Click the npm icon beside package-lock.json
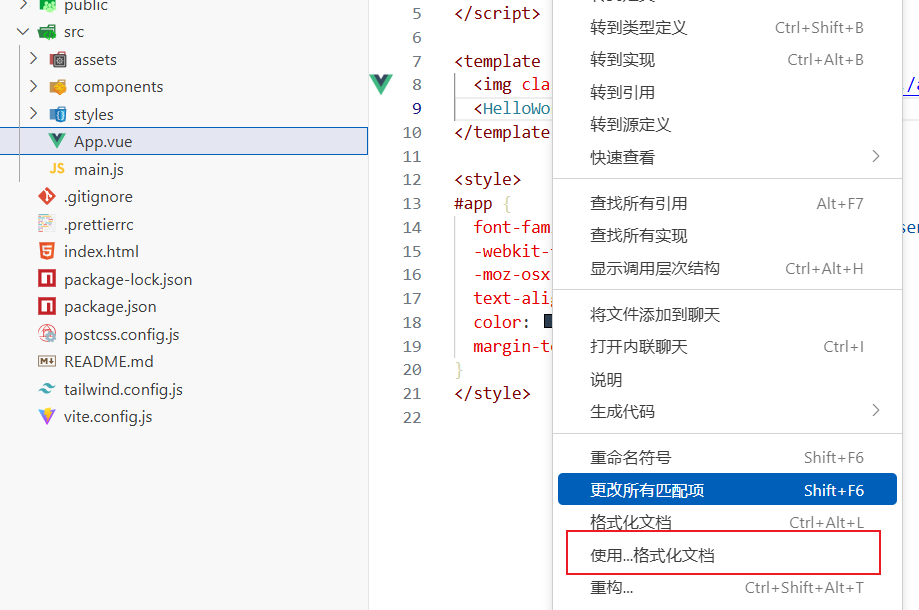This screenshot has height=610, width=919. (47, 278)
